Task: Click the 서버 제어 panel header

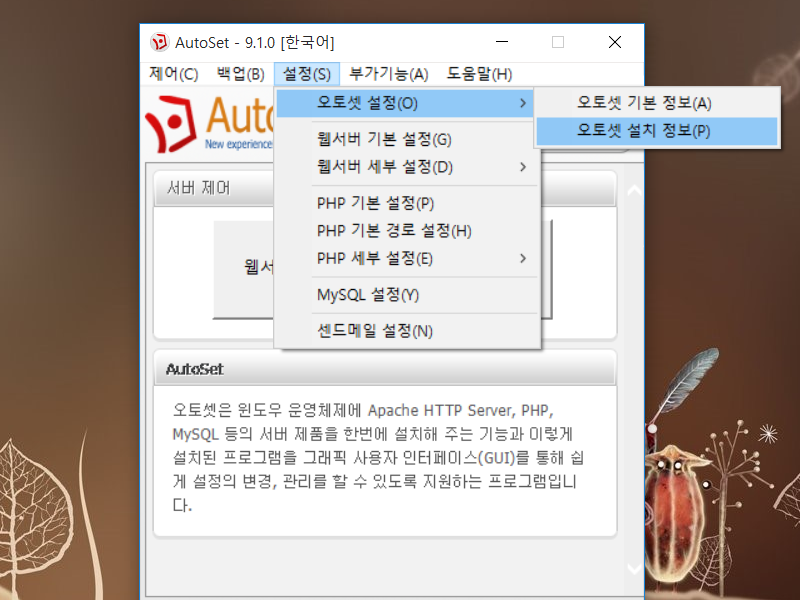Action: tap(214, 189)
